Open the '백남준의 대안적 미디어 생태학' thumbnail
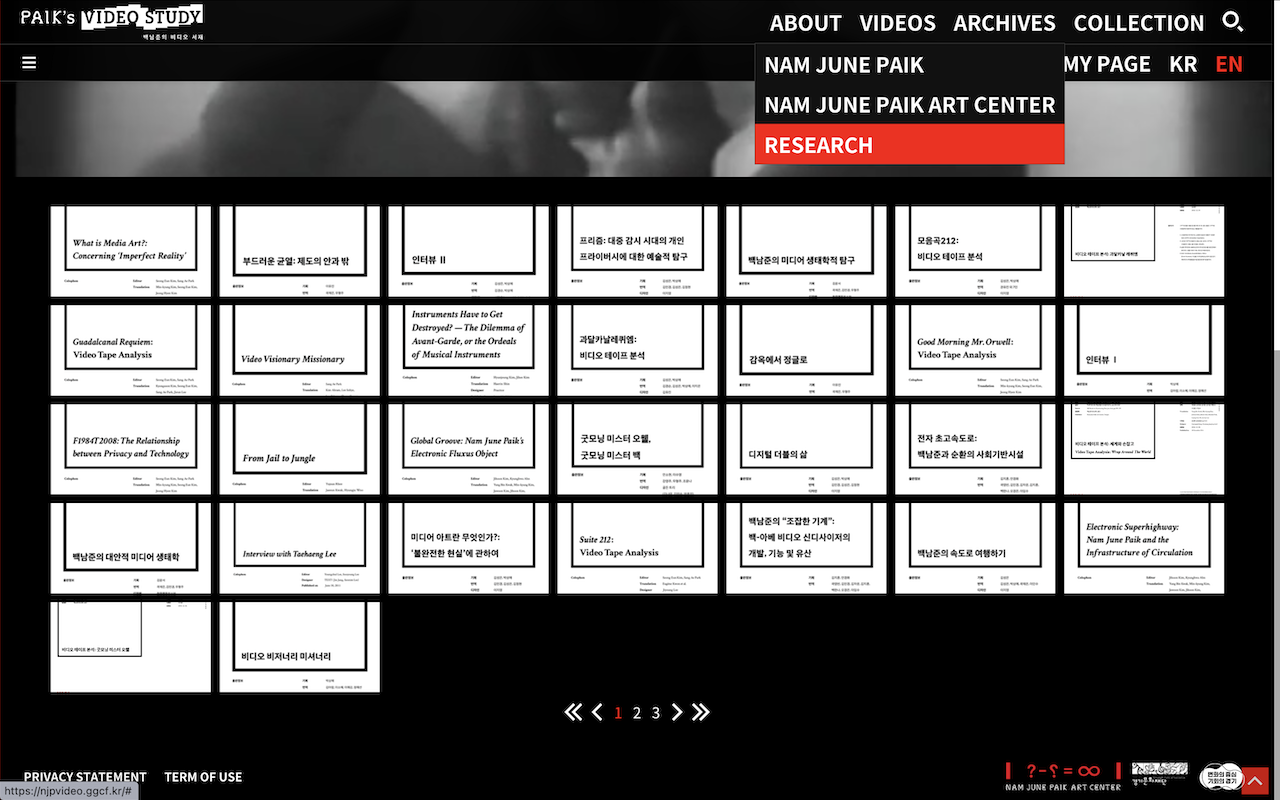The height and width of the screenshot is (800, 1280). [131, 549]
